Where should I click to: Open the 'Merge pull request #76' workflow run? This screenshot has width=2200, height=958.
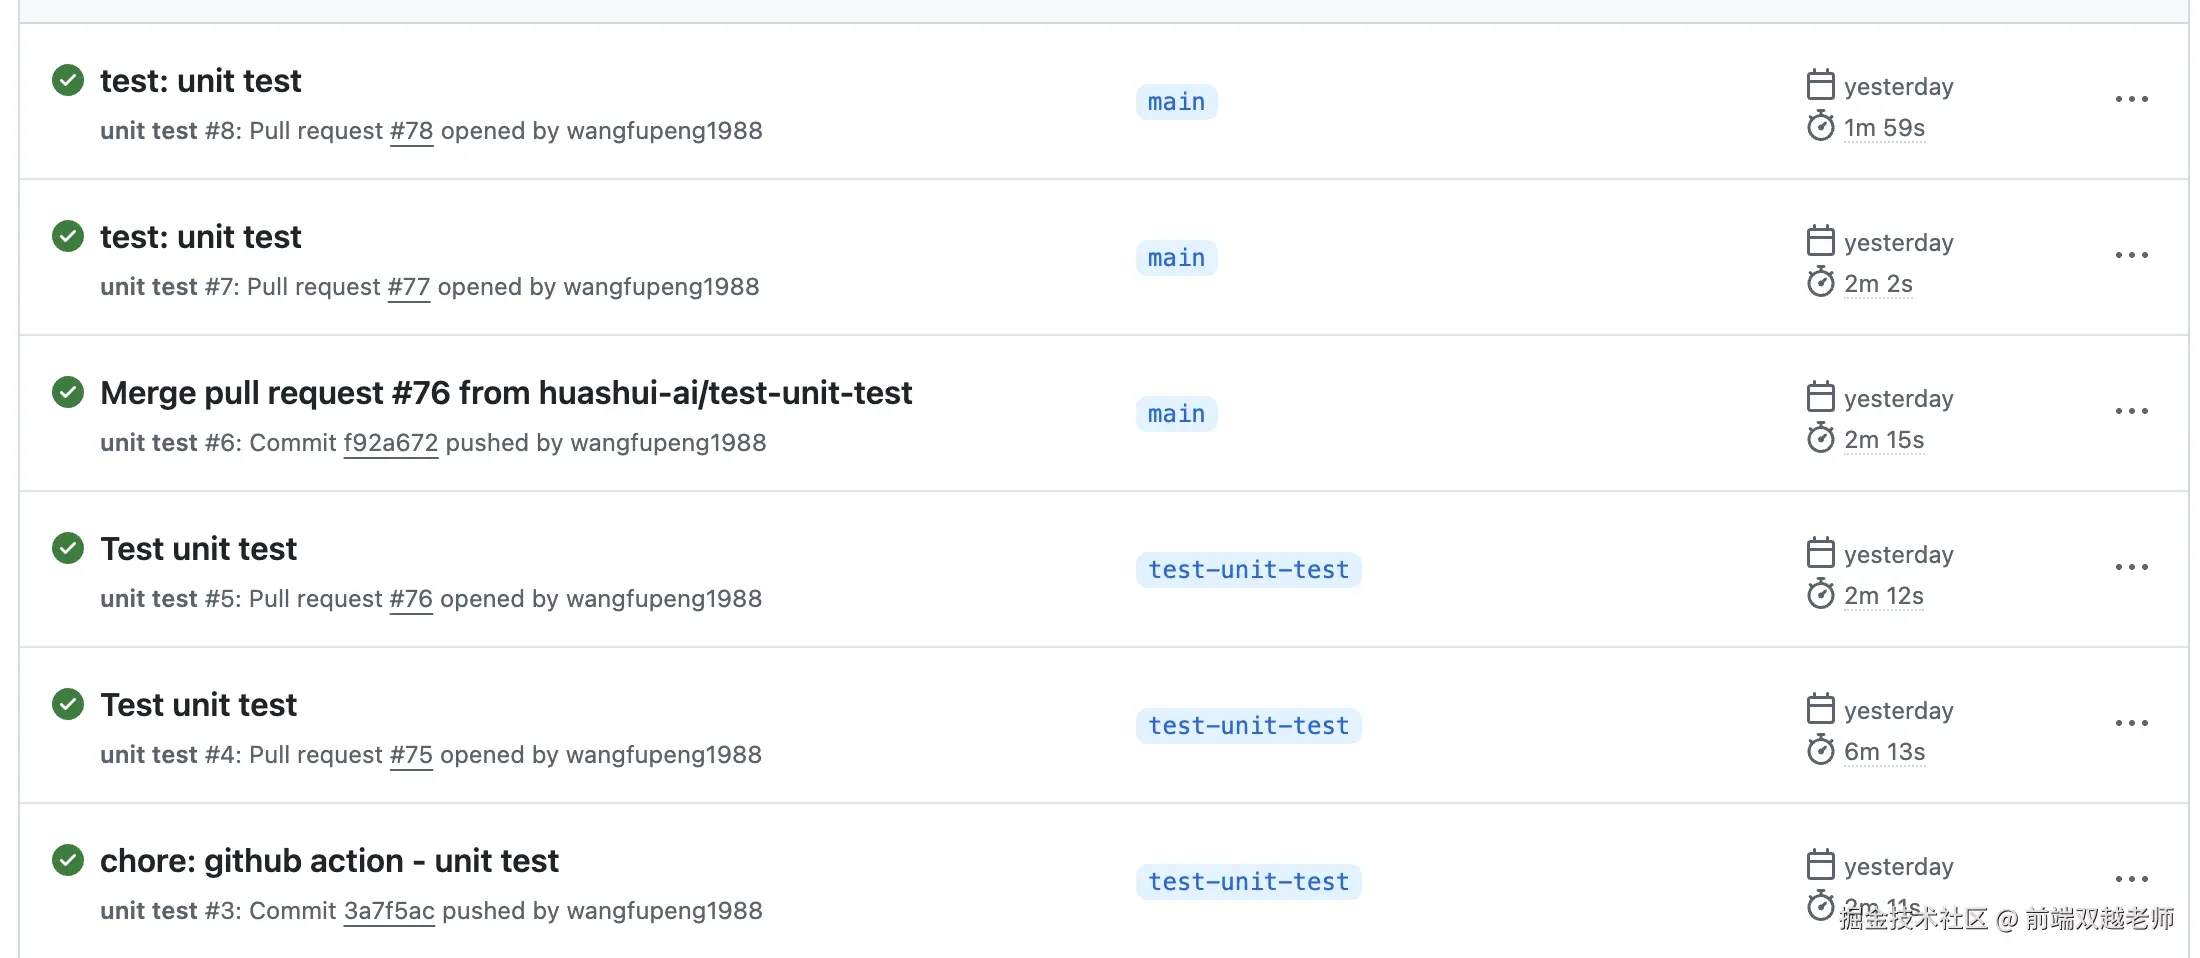click(x=505, y=393)
